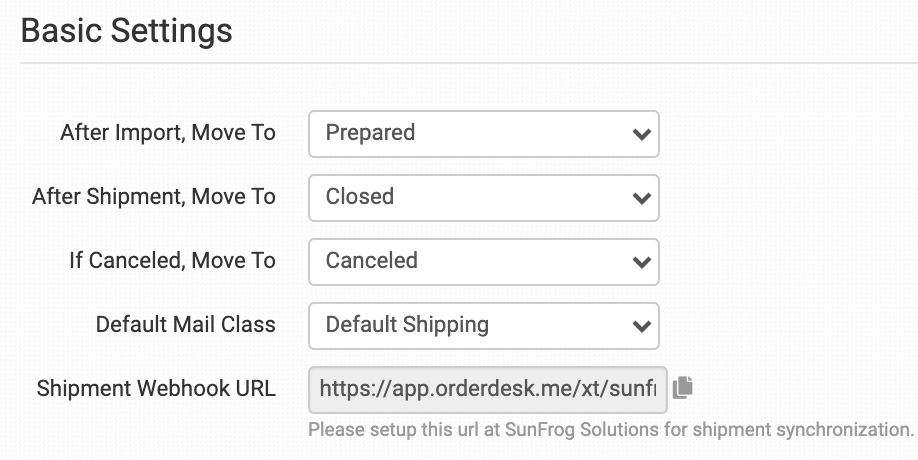The height and width of the screenshot is (460, 918).
Task: Open the Default Mail Class dropdown
Action: coord(483,325)
